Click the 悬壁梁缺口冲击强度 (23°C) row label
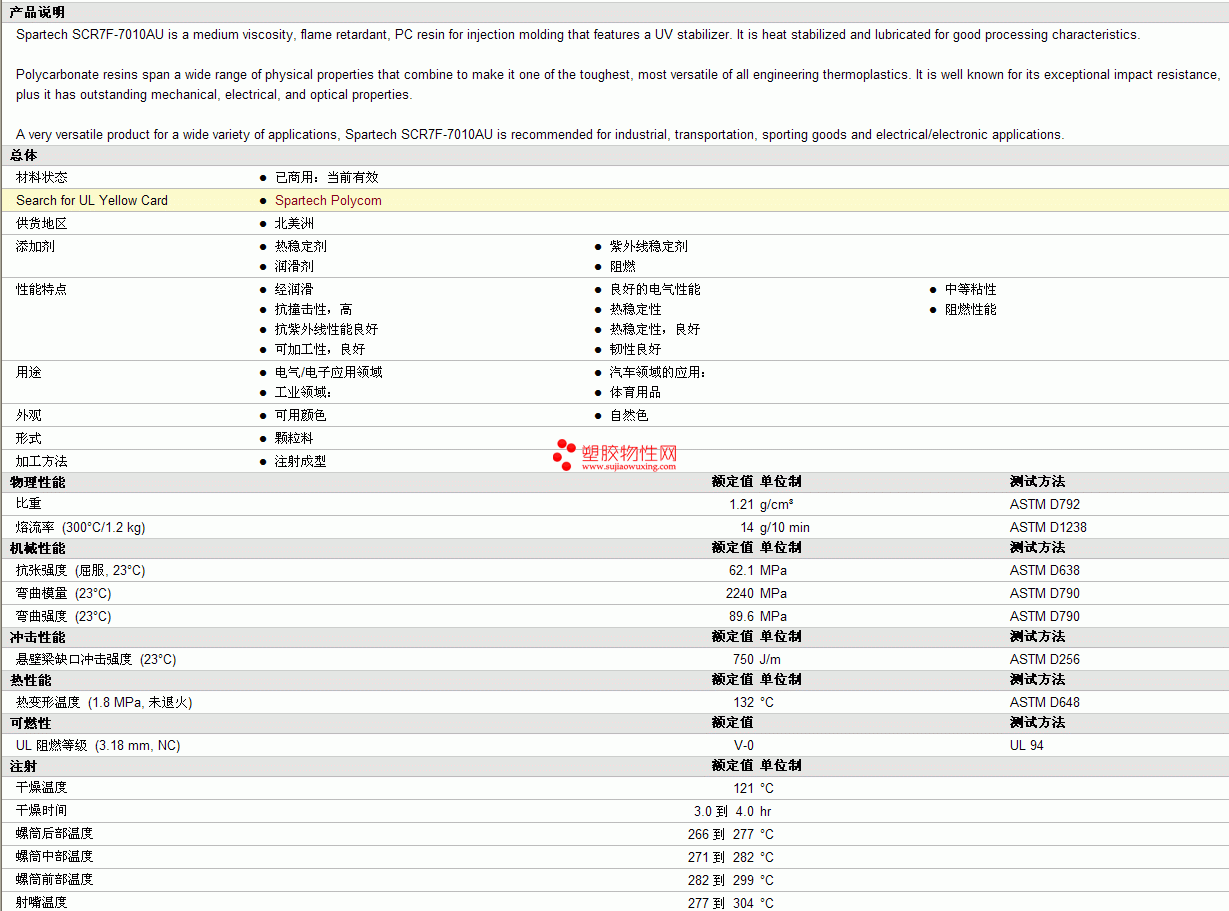The image size is (1229, 911). click(96, 659)
